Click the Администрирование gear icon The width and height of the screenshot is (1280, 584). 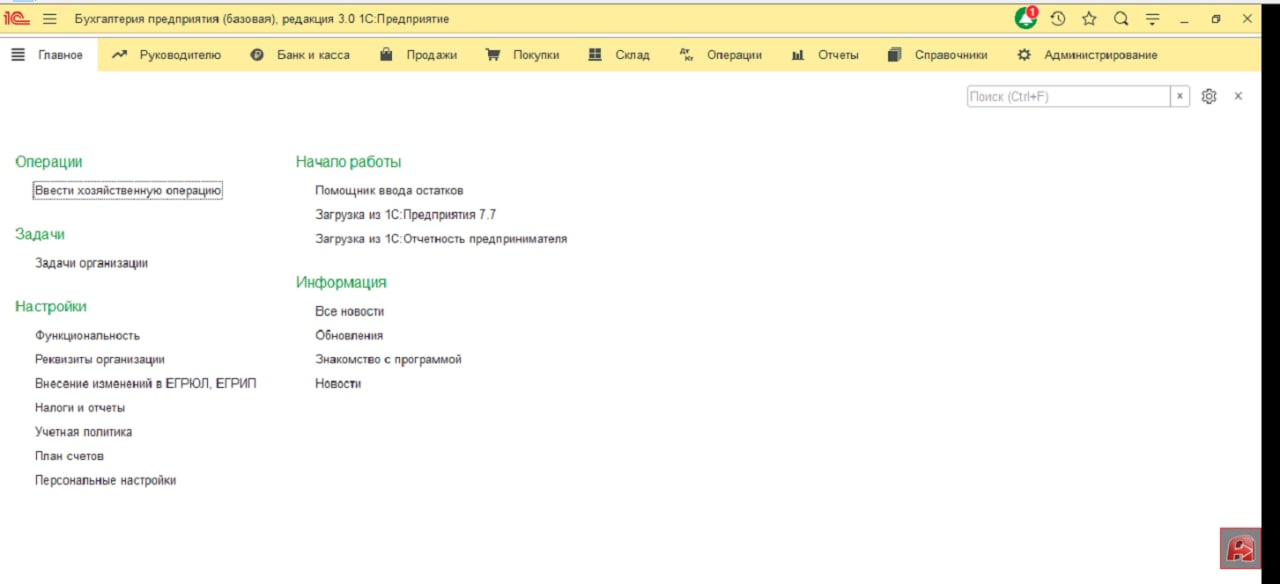(x=1024, y=55)
